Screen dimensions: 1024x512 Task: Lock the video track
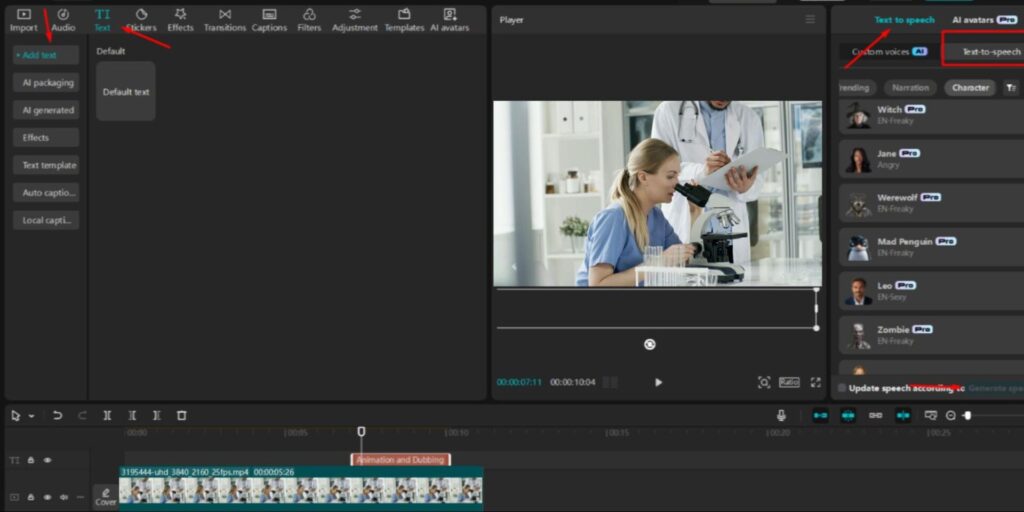point(31,497)
